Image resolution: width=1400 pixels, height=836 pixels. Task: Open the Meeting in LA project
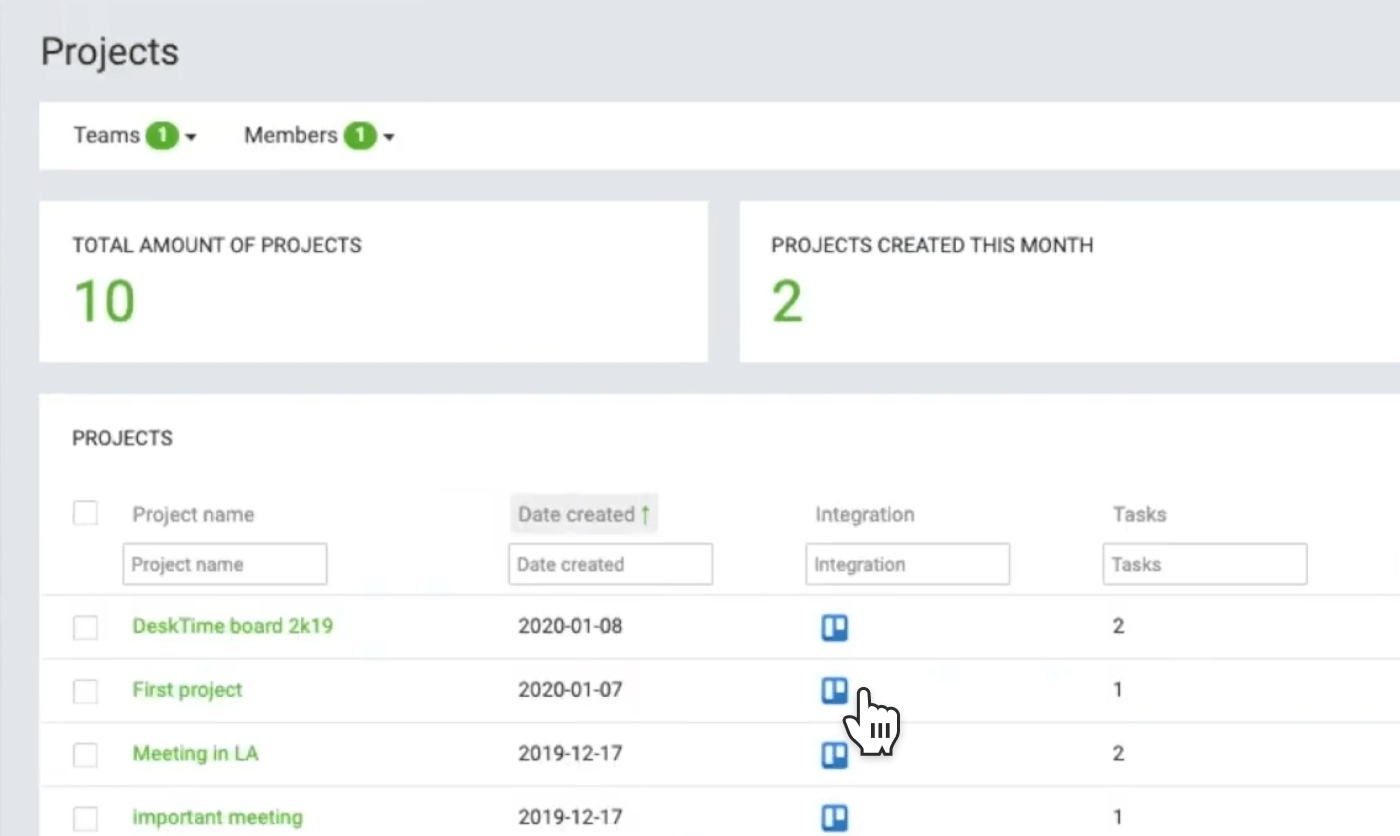(196, 755)
